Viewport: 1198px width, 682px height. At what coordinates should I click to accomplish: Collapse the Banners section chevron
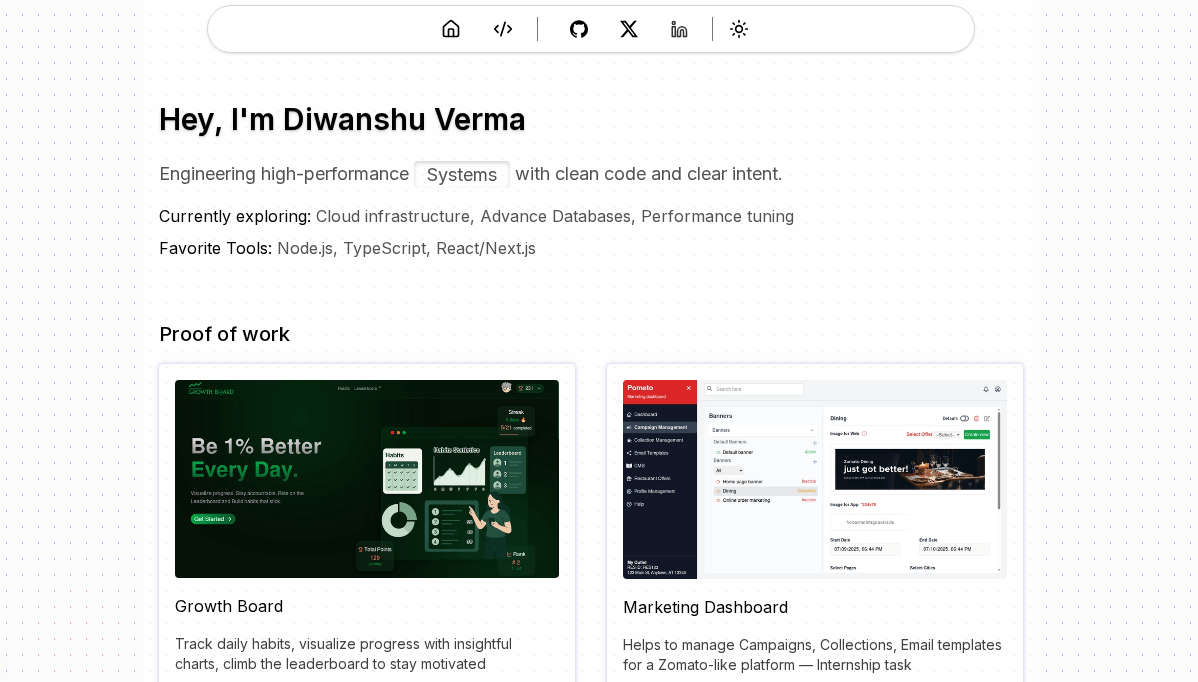click(812, 430)
